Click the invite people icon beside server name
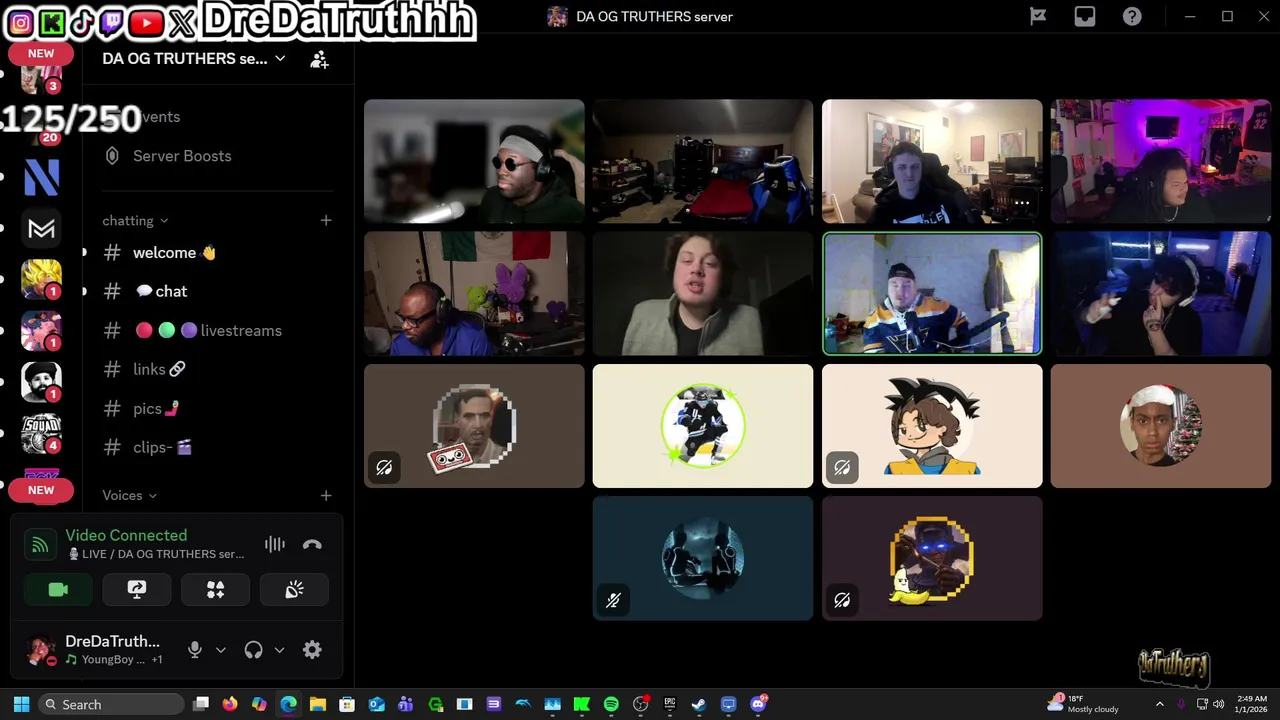This screenshot has width=1280, height=720. pyautogui.click(x=319, y=60)
